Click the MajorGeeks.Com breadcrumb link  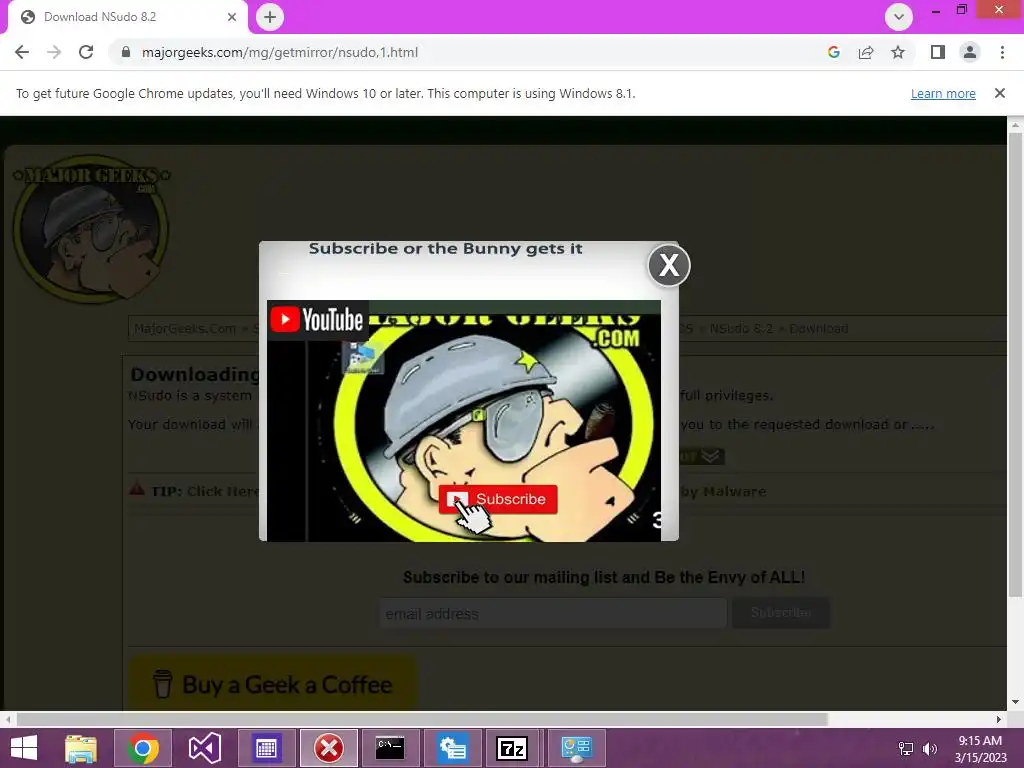click(185, 328)
